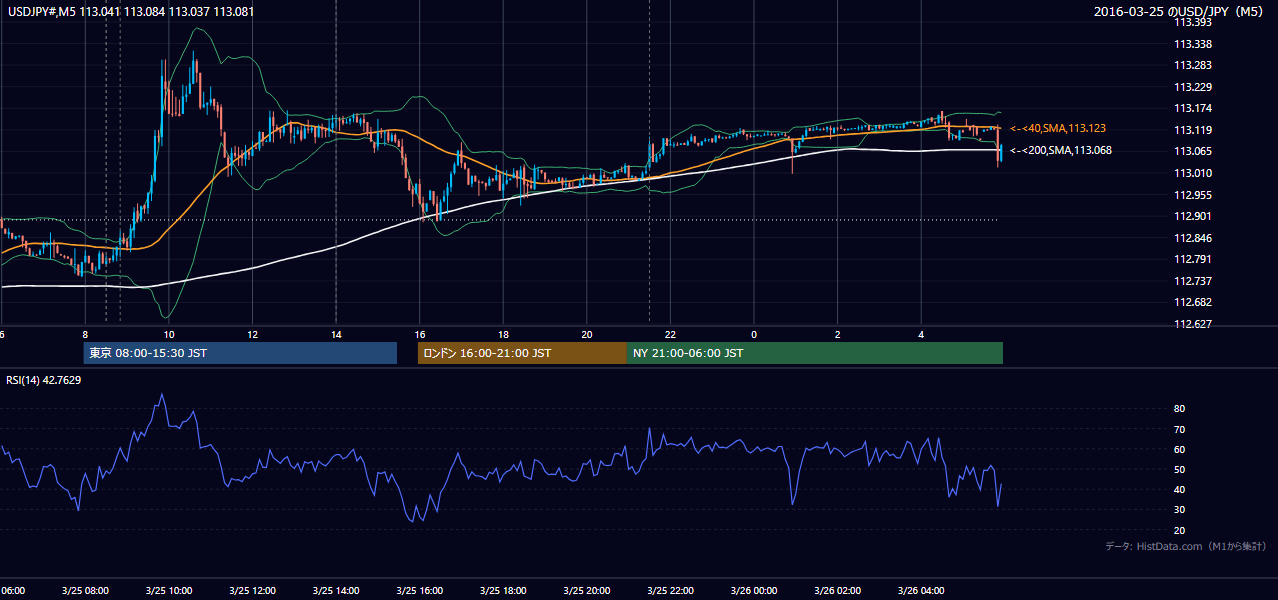Click hour marker 22 under price chart

(671, 335)
